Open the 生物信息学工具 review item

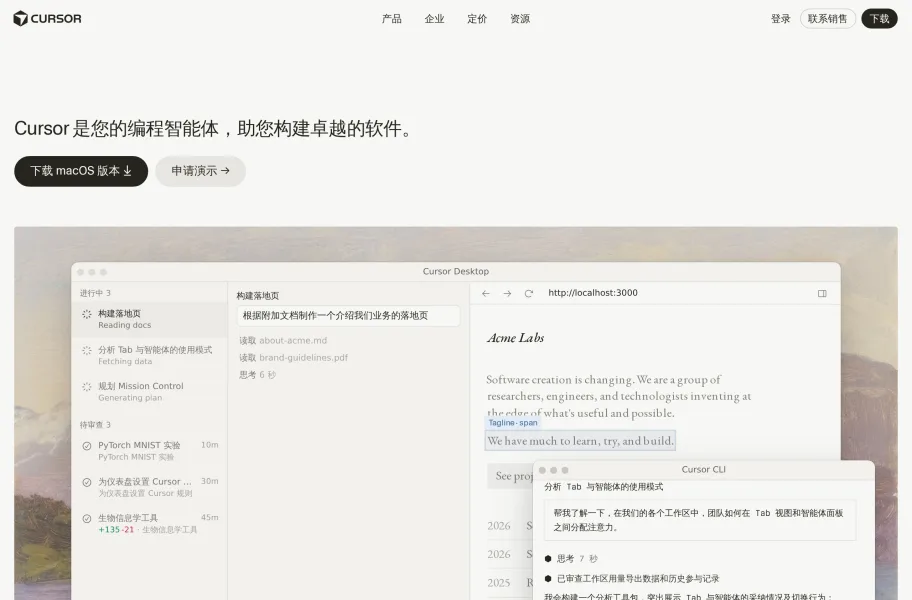(149, 523)
